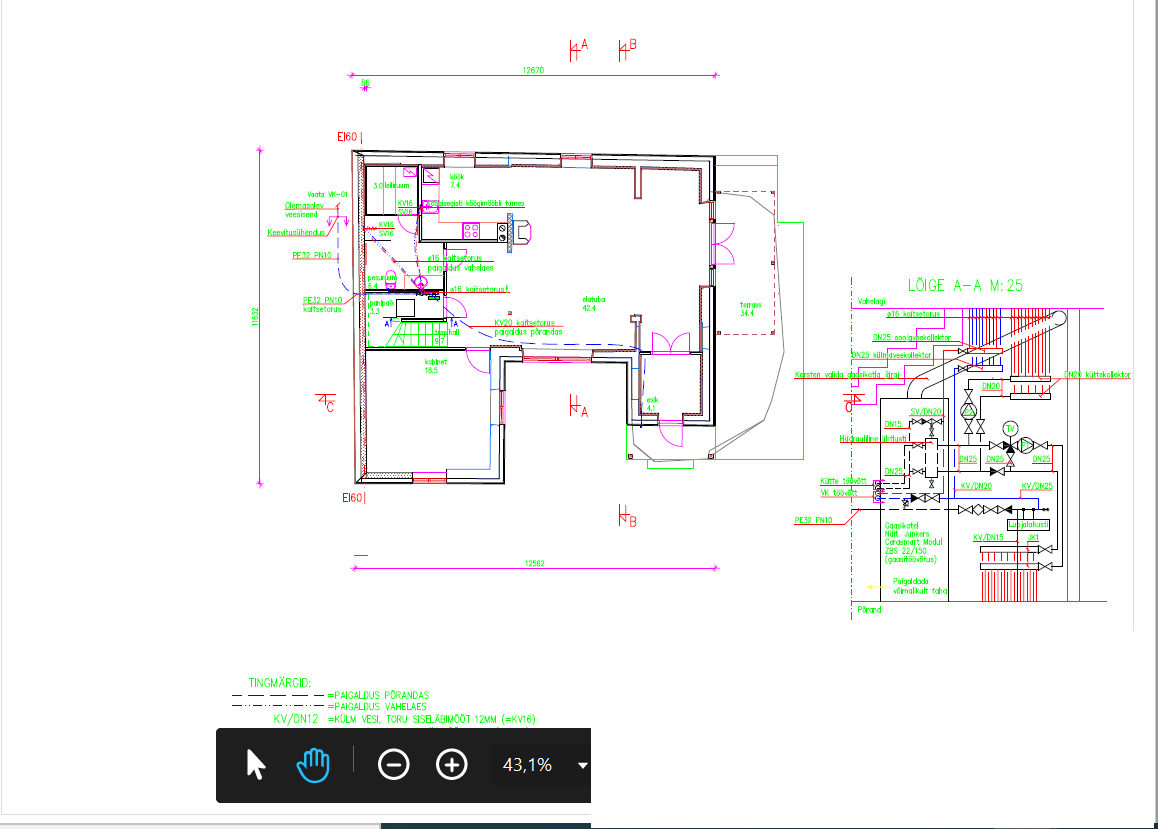The height and width of the screenshot is (829, 1158).
Task: Open the zoom level dropdown arrow
Action: (x=582, y=766)
